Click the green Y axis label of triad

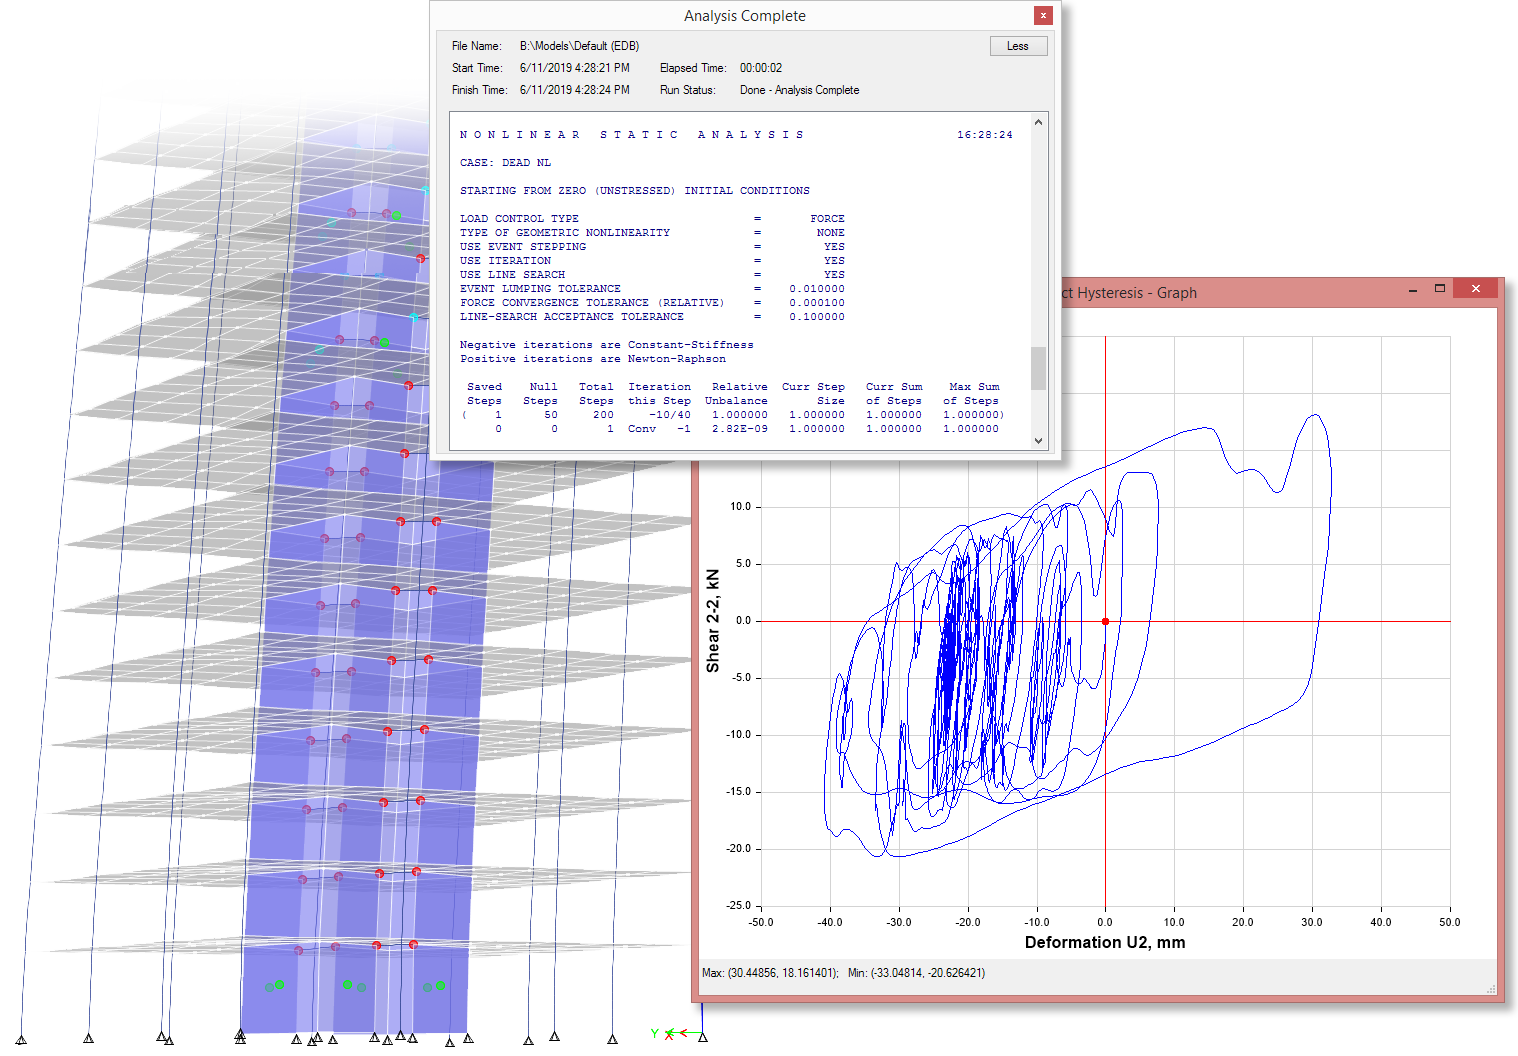(x=654, y=1033)
